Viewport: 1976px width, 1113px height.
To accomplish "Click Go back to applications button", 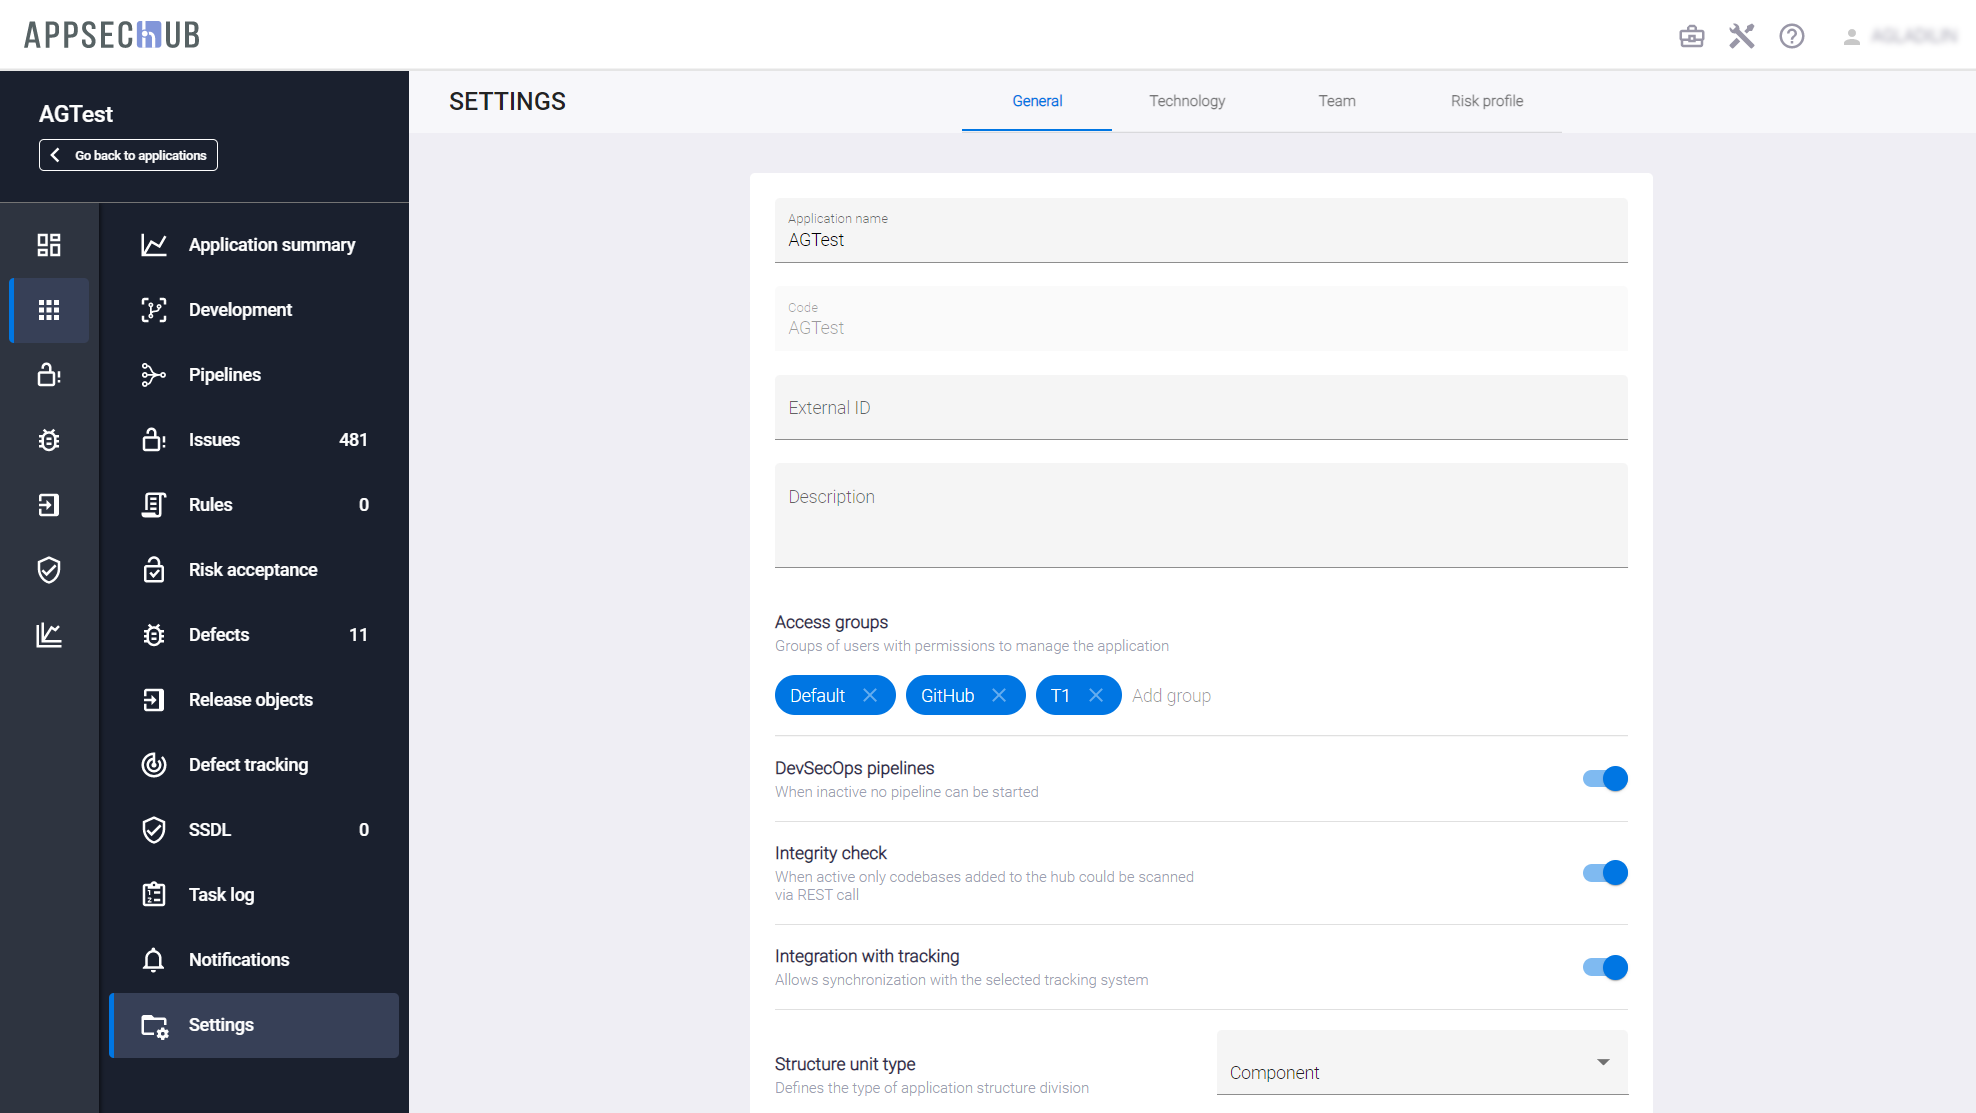I will 128,155.
